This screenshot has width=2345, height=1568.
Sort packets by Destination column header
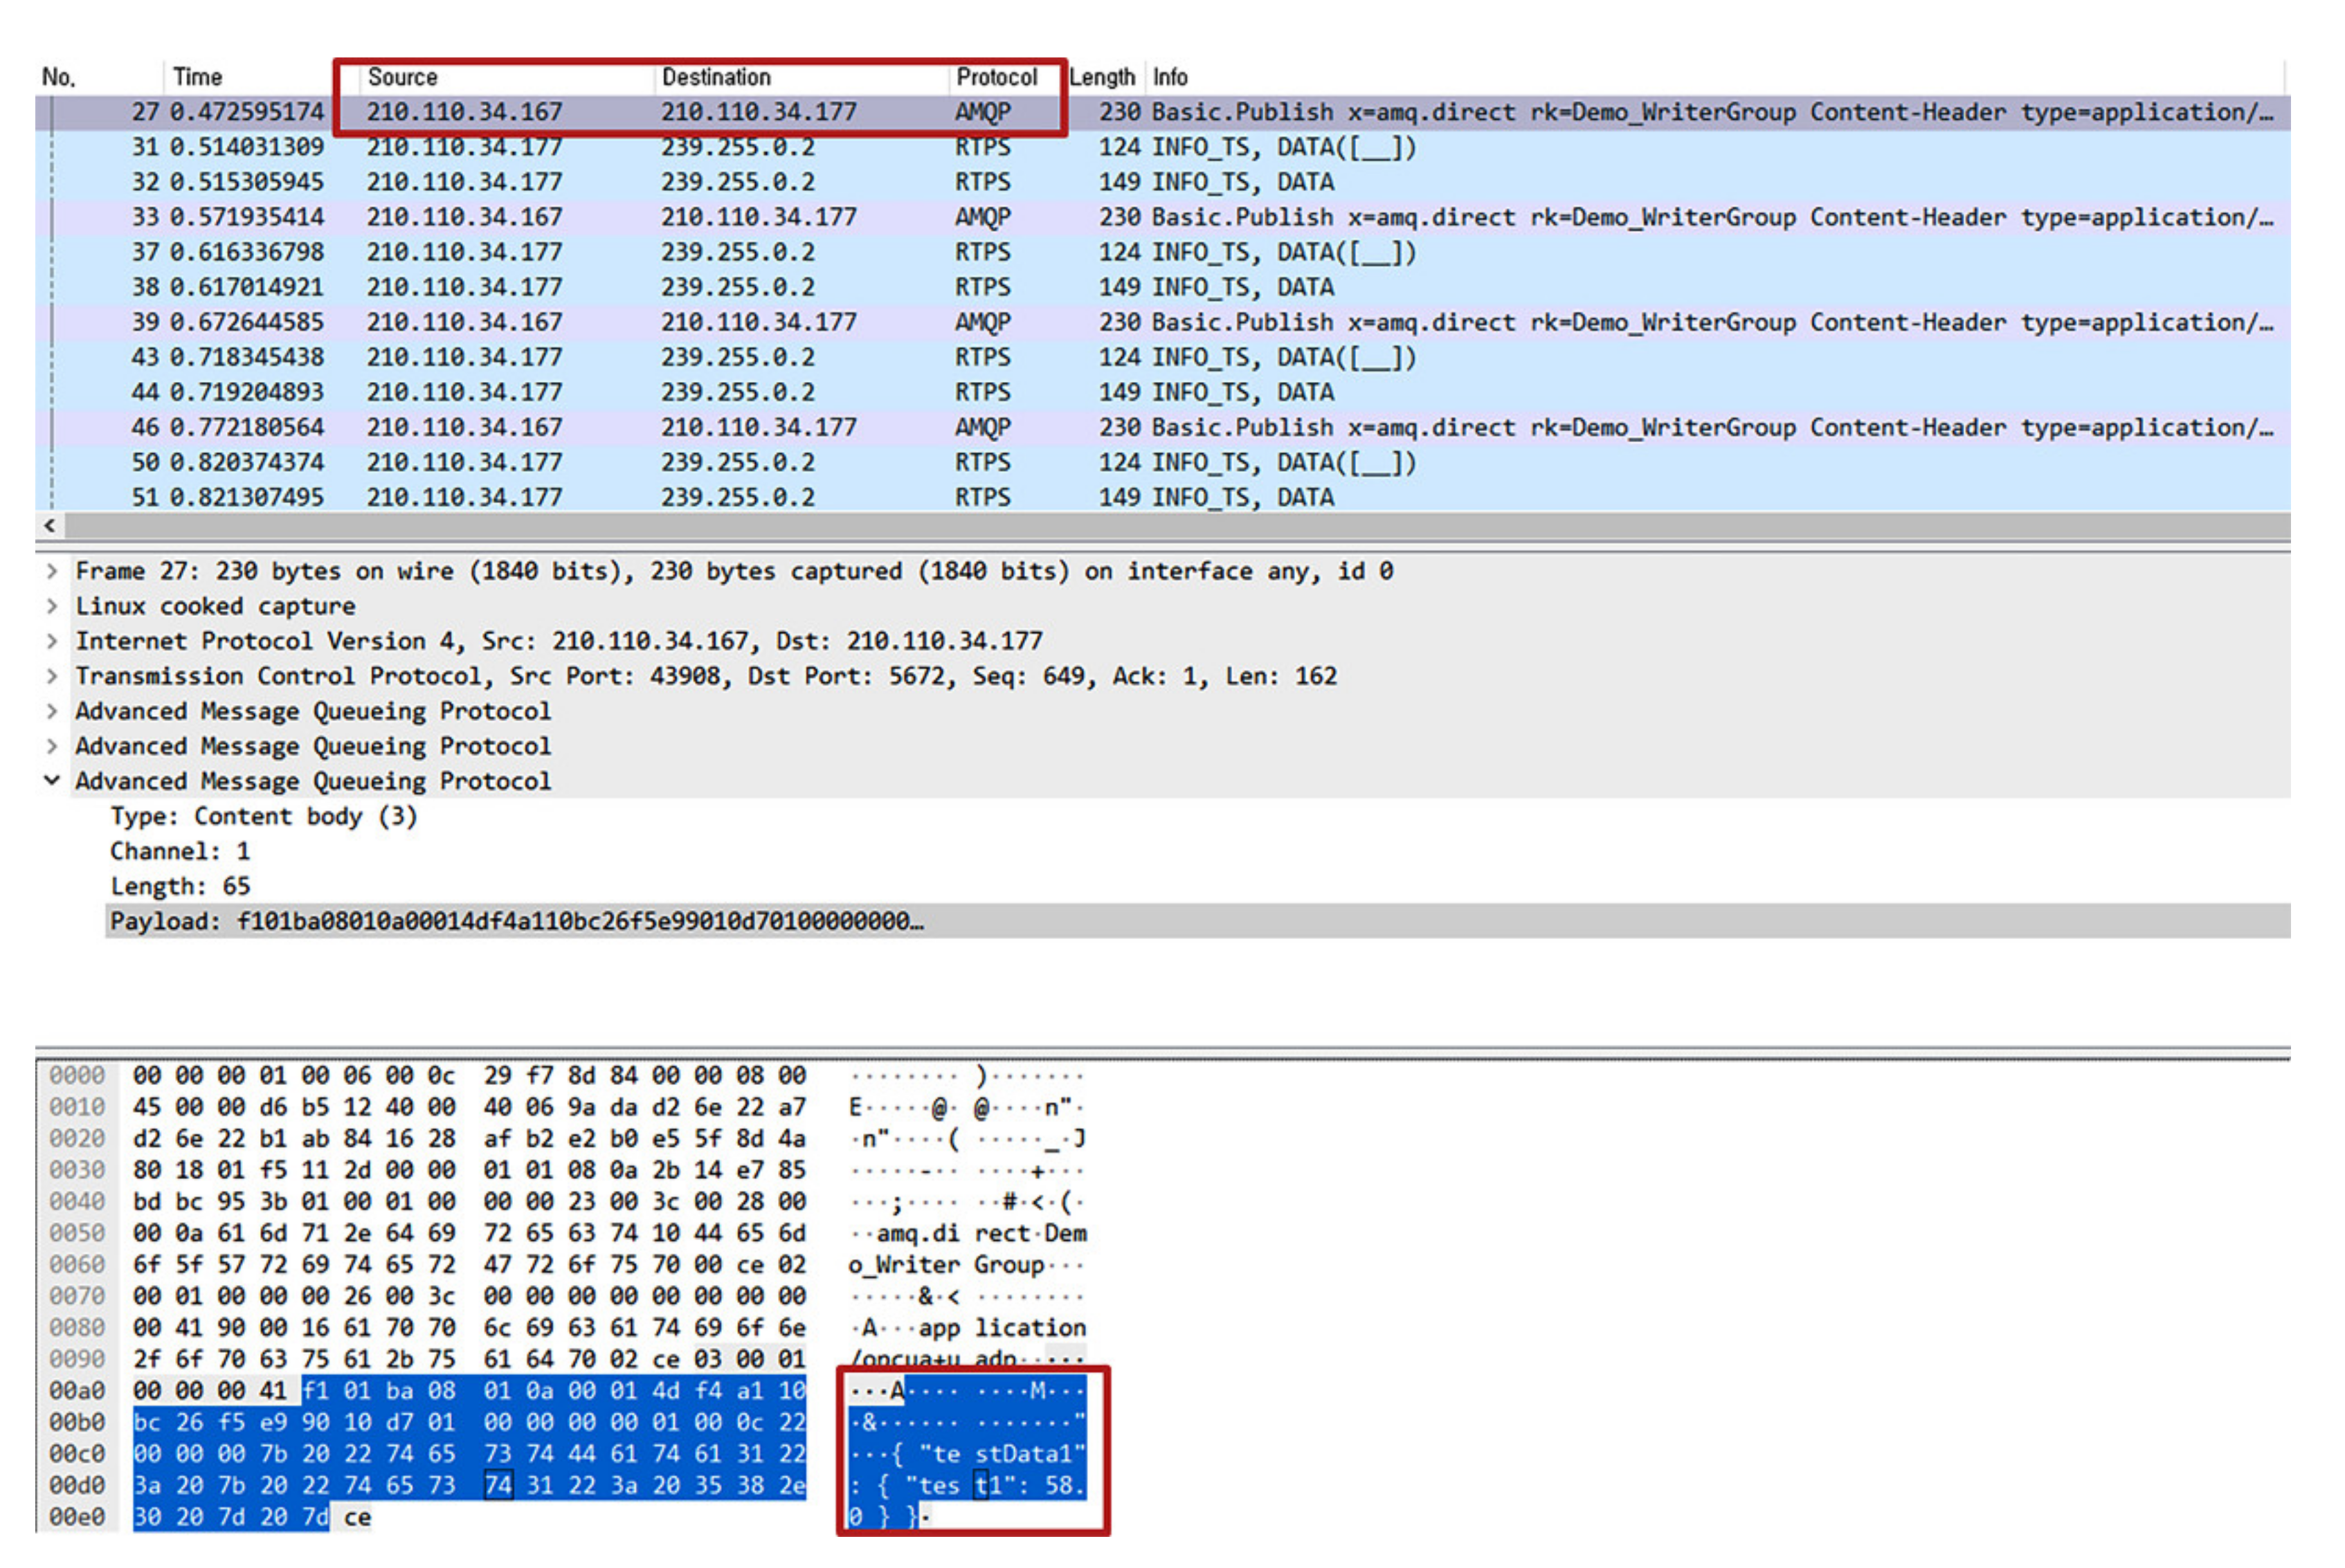tap(716, 77)
